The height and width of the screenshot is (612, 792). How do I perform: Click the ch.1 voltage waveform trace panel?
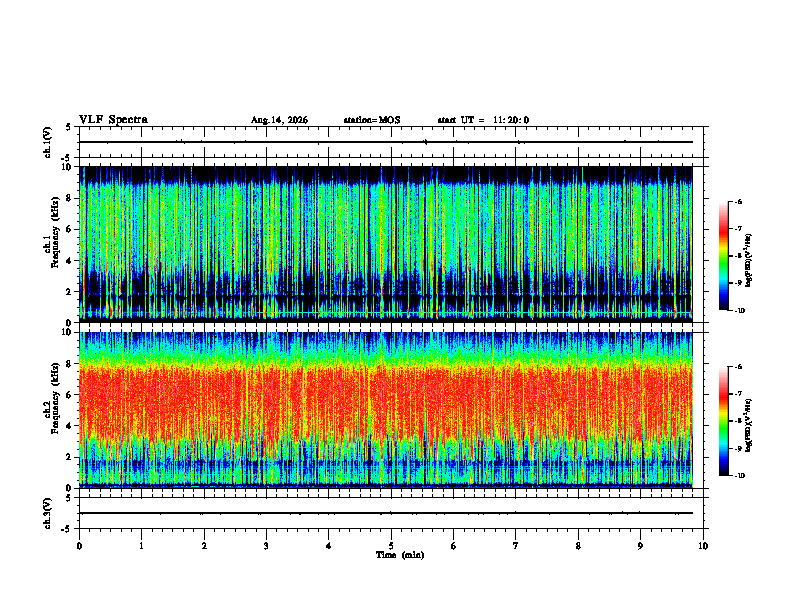point(391,142)
